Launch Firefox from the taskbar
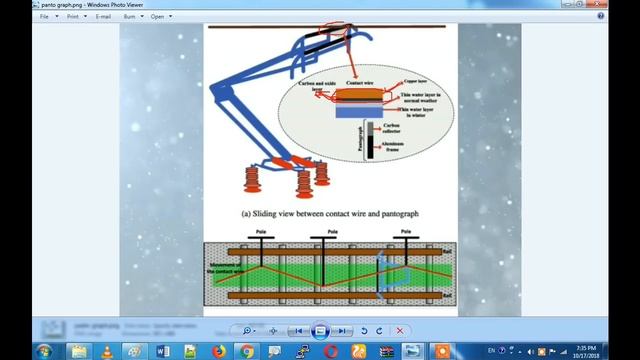The image size is (640, 360). pyautogui.click(x=219, y=351)
